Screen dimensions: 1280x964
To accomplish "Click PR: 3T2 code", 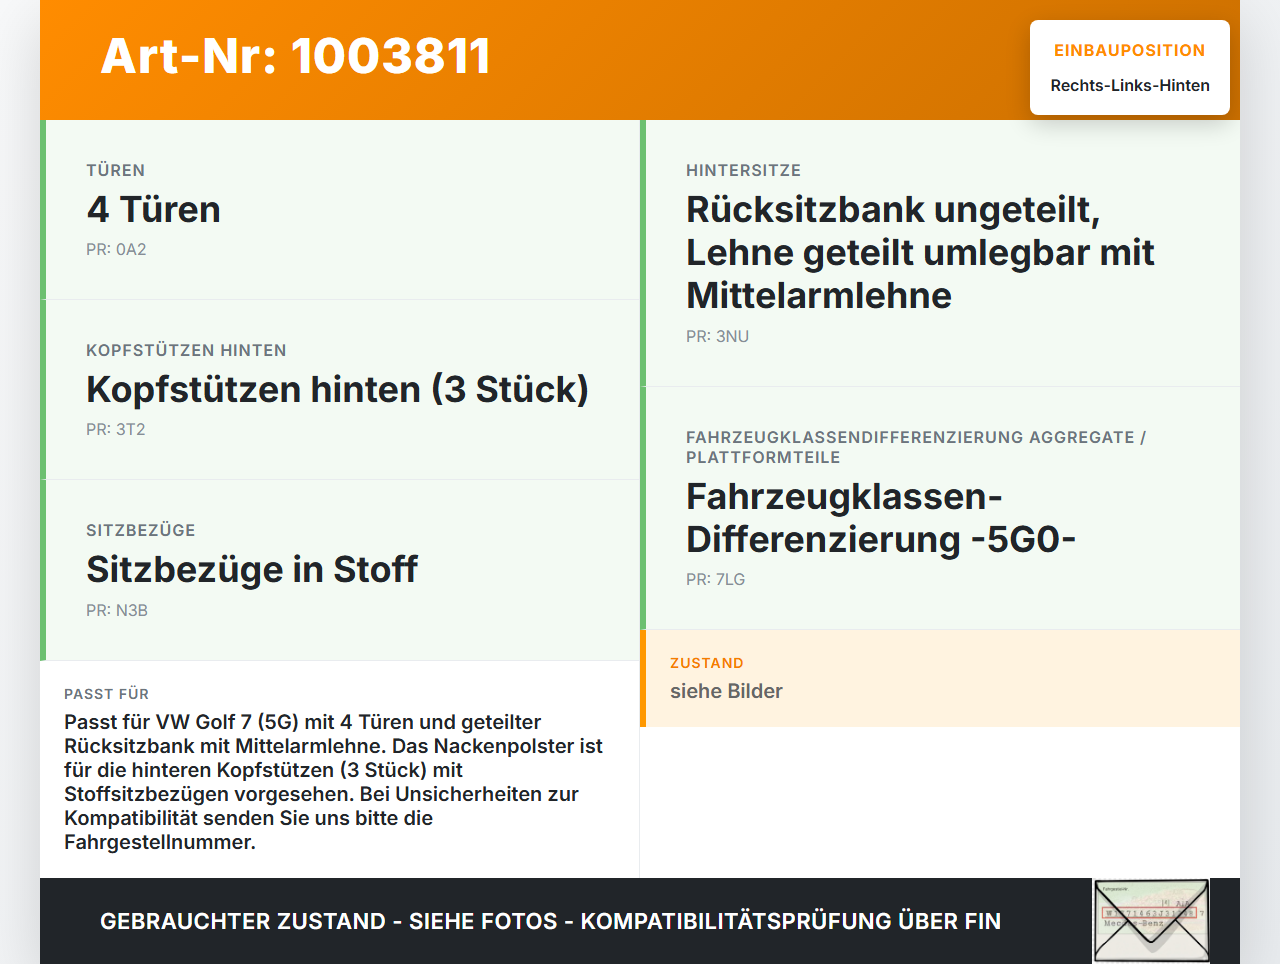I will (116, 430).
